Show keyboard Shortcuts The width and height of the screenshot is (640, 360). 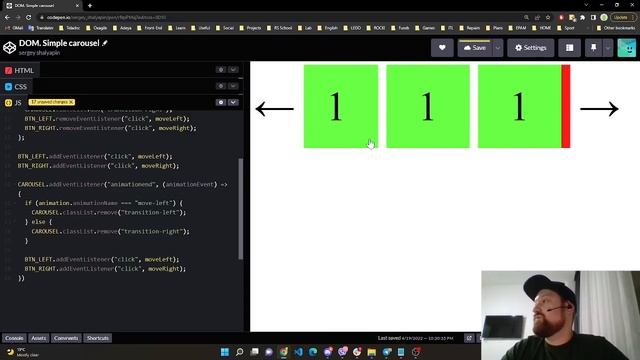[x=98, y=338]
